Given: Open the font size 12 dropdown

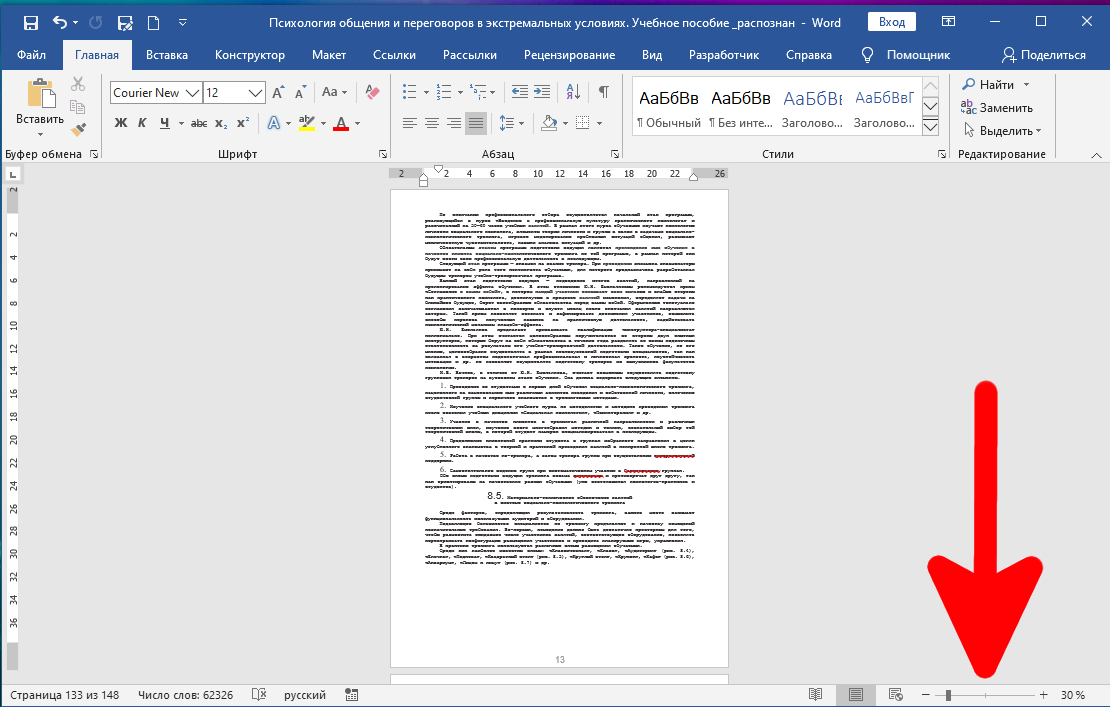Looking at the screenshot, I should 255,93.
